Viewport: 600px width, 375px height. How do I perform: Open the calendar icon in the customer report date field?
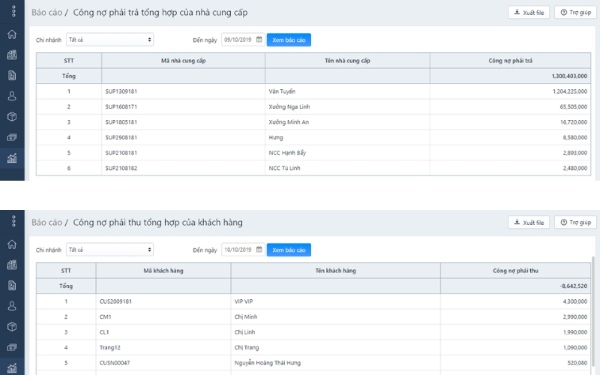tap(259, 249)
